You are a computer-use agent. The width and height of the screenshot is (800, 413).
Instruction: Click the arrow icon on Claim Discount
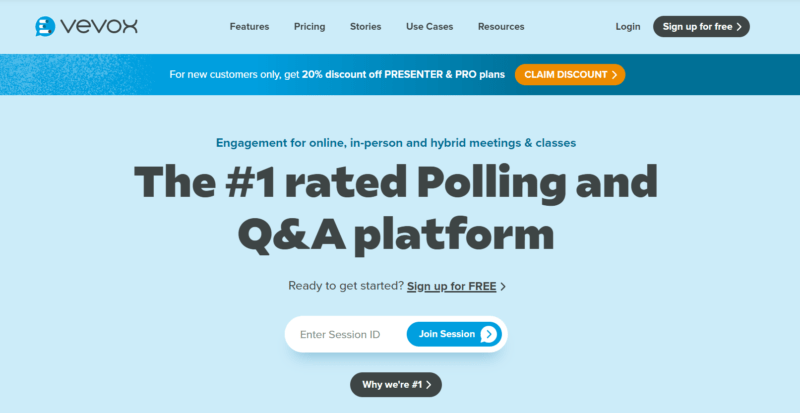coord(614,75)
